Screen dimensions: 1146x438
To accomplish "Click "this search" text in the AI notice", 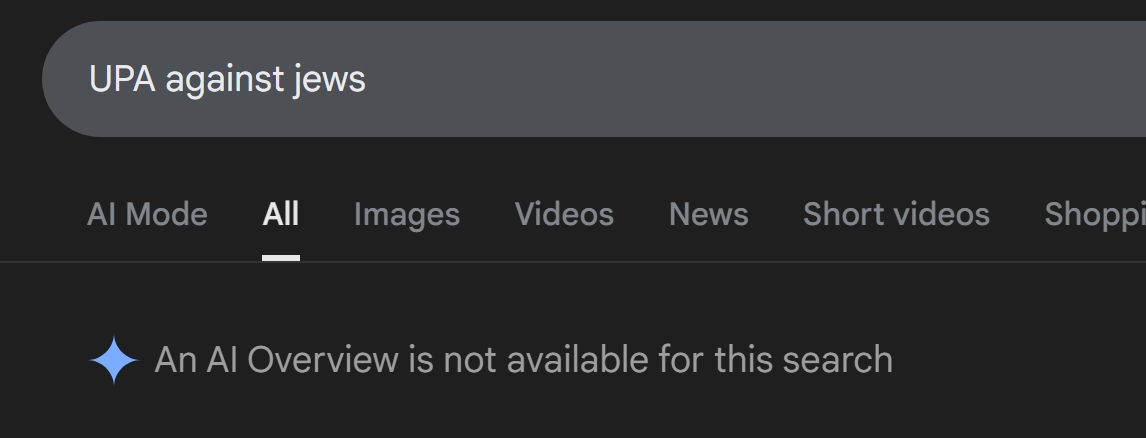I will (803, 360).
